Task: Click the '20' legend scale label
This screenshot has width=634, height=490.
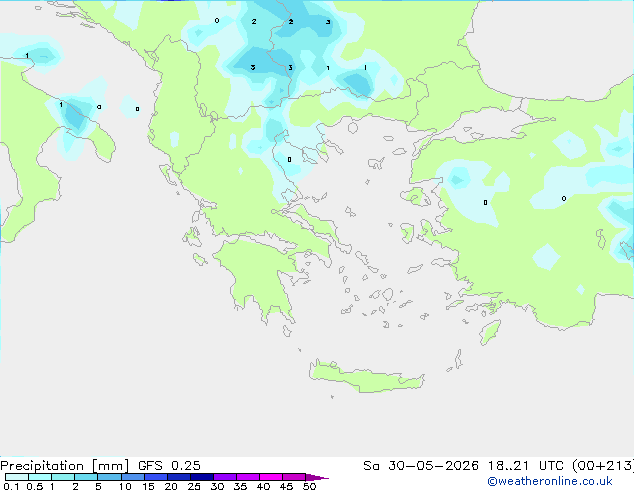Action: [171, 486]
